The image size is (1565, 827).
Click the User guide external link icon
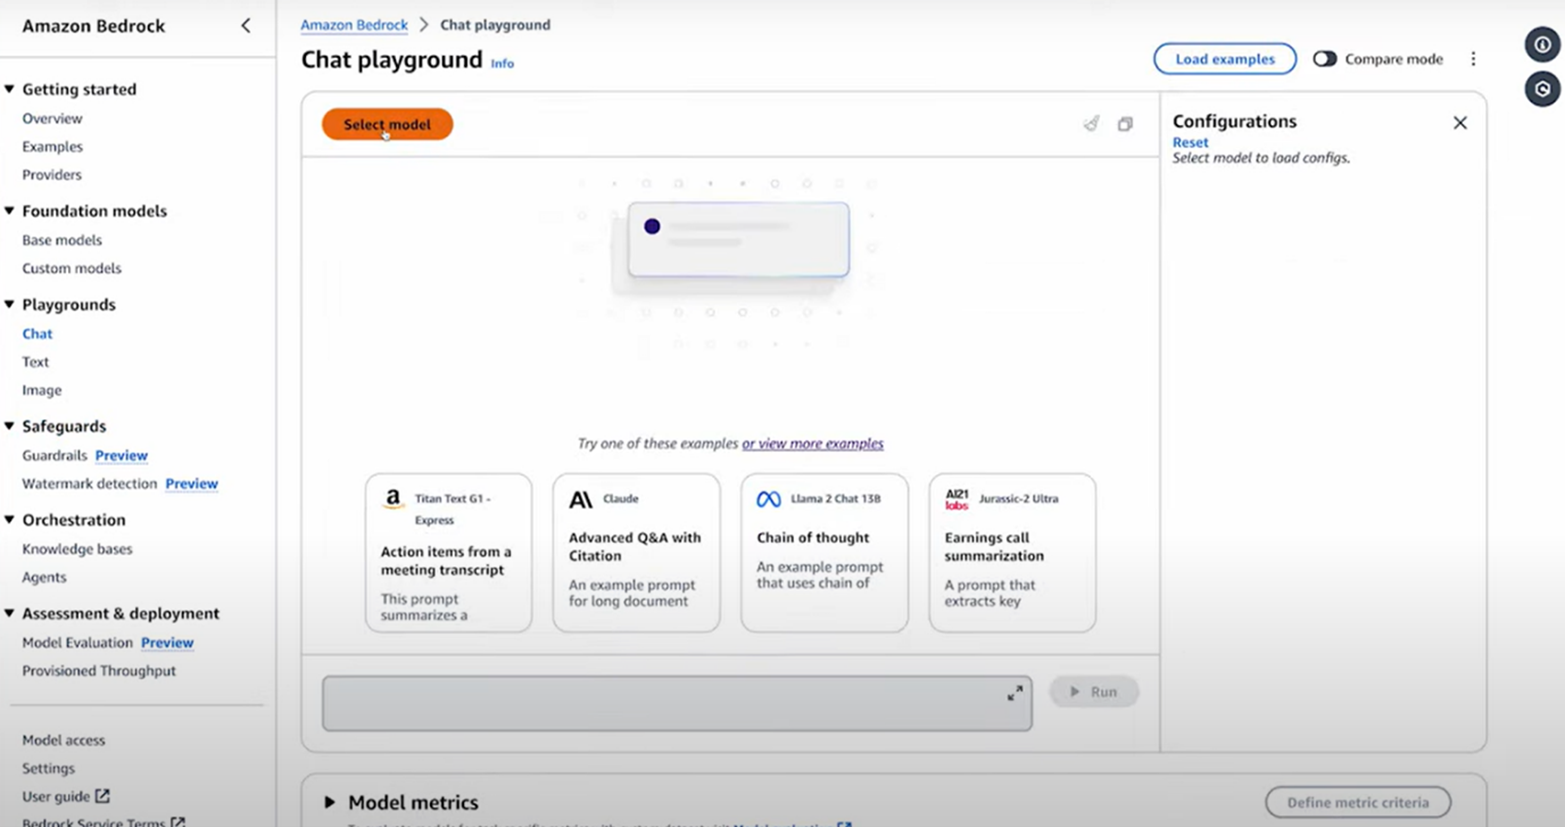click(102, 796)
